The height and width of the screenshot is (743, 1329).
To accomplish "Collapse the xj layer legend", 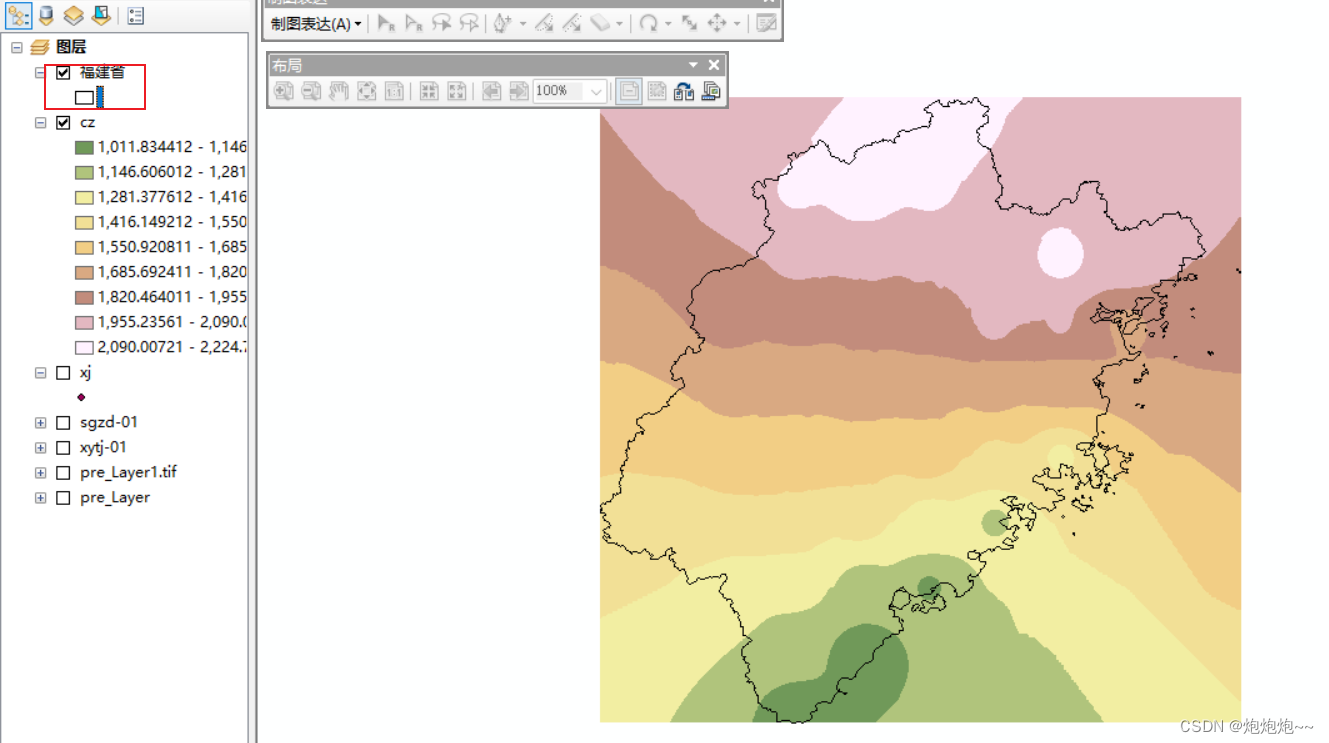I will point(40,372).
